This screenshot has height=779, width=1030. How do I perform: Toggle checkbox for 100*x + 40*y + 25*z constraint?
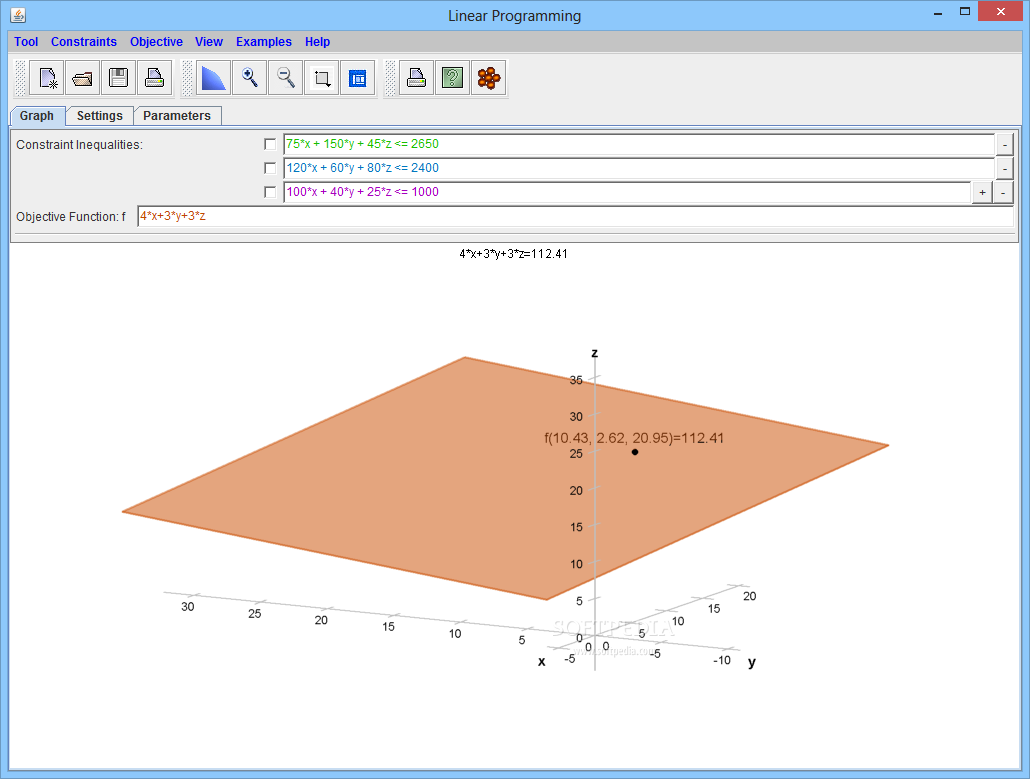269,192
